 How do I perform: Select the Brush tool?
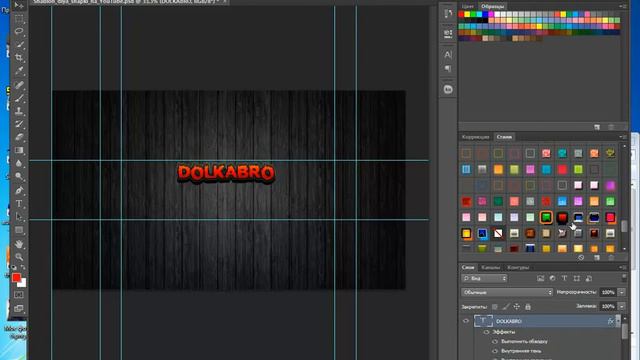(19, 98)
